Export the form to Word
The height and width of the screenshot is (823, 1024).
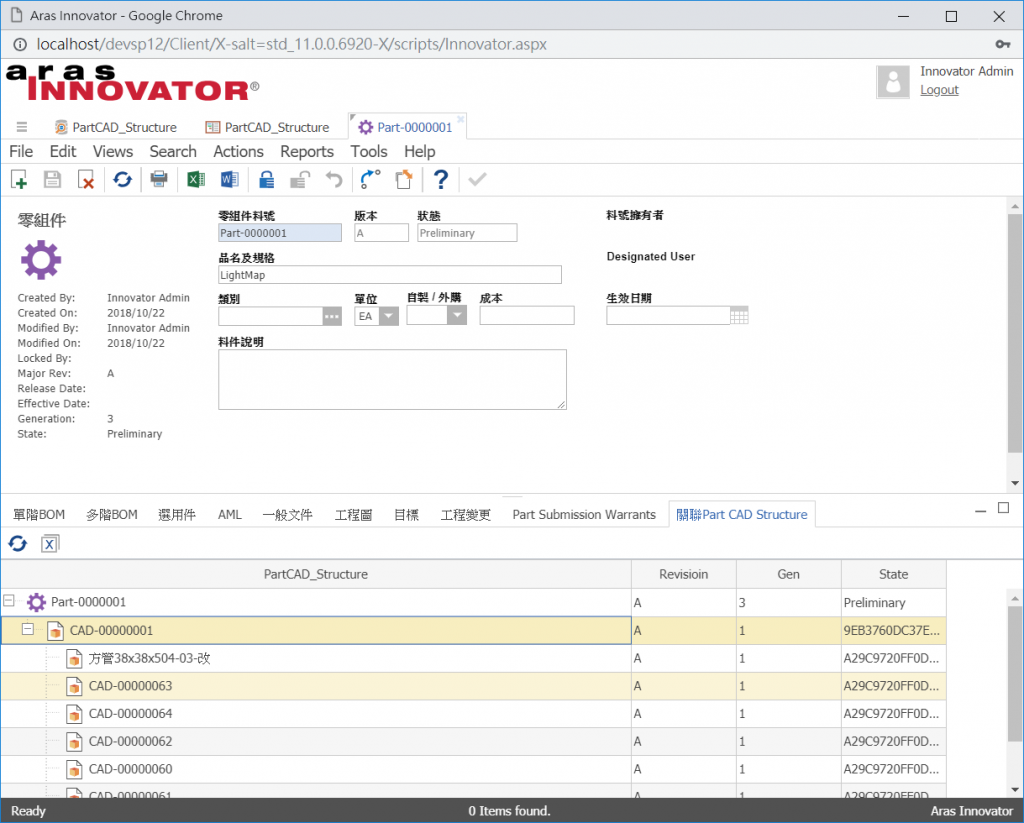(229, 179)
